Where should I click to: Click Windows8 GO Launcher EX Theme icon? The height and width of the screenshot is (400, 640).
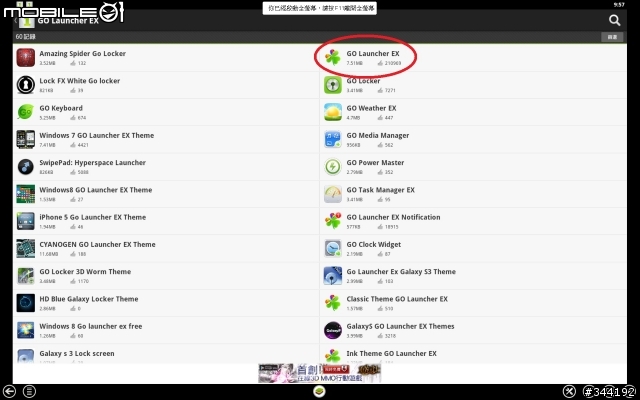pyautogui.click(x=25, y=194)
